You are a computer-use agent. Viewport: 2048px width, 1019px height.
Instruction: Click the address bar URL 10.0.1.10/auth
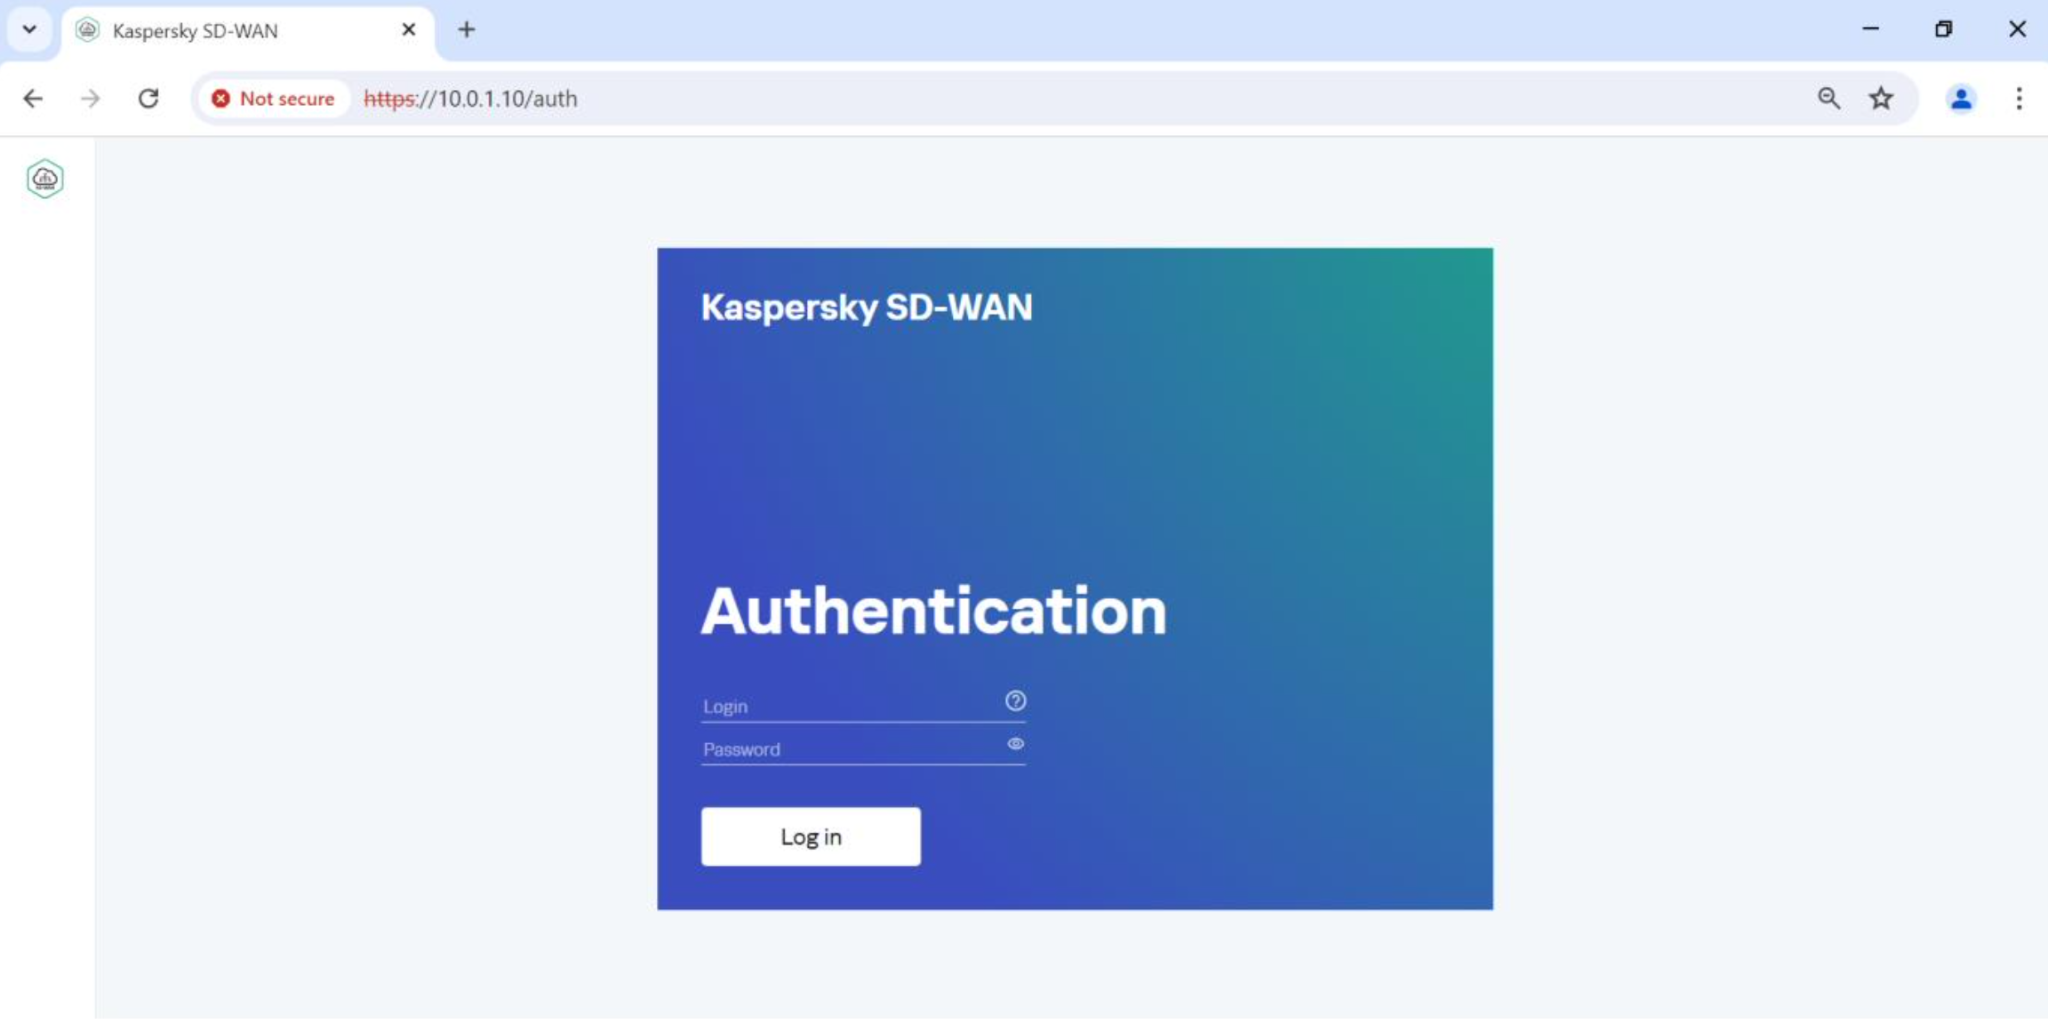(x=471, y=98)
